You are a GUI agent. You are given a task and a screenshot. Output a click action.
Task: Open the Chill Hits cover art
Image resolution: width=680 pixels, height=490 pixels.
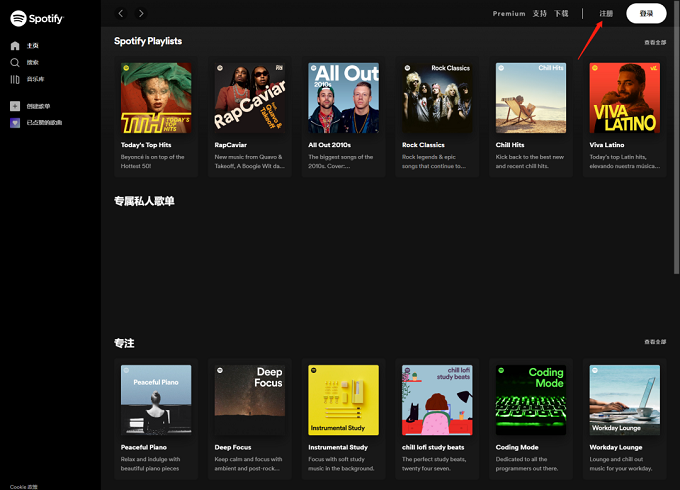(x=531, y=98)
